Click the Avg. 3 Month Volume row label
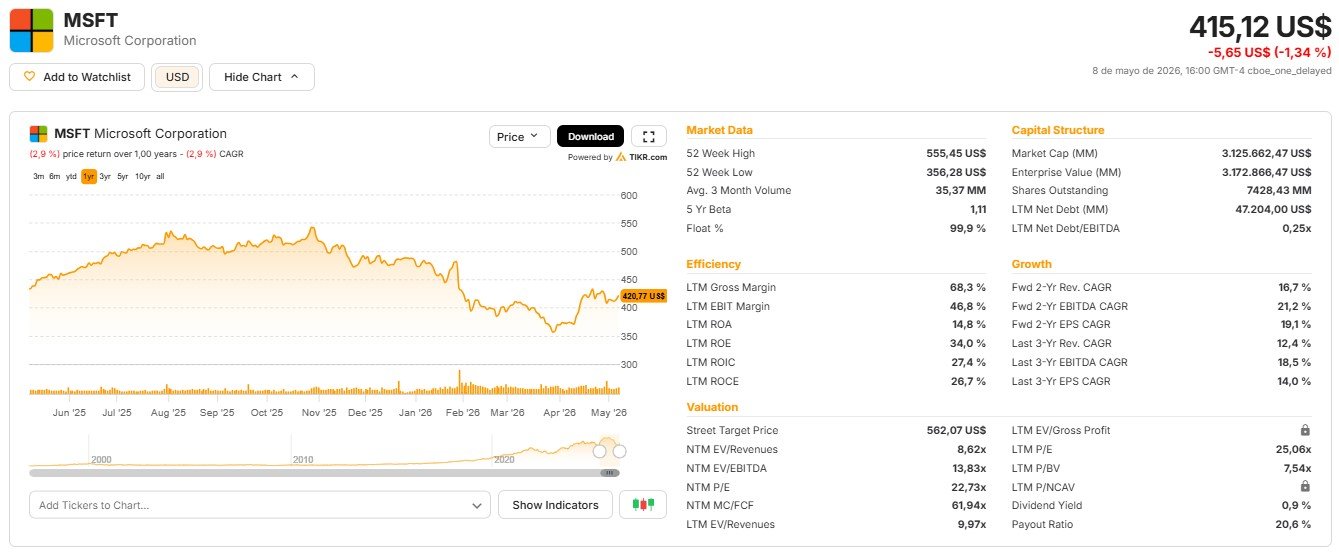The width and height of the screenshot is (1339, 552). click(738, 191)
